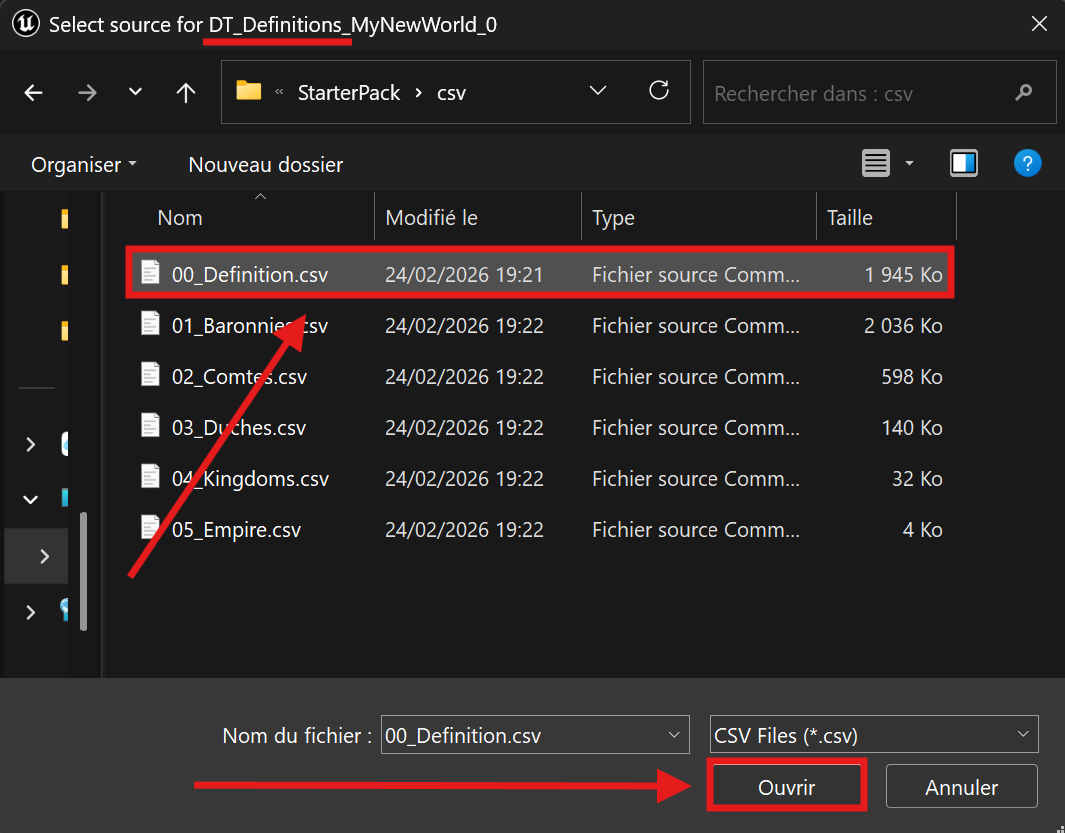Click the Annuler button
This screenshot has height=833, width=1065.
coord(962,787)
